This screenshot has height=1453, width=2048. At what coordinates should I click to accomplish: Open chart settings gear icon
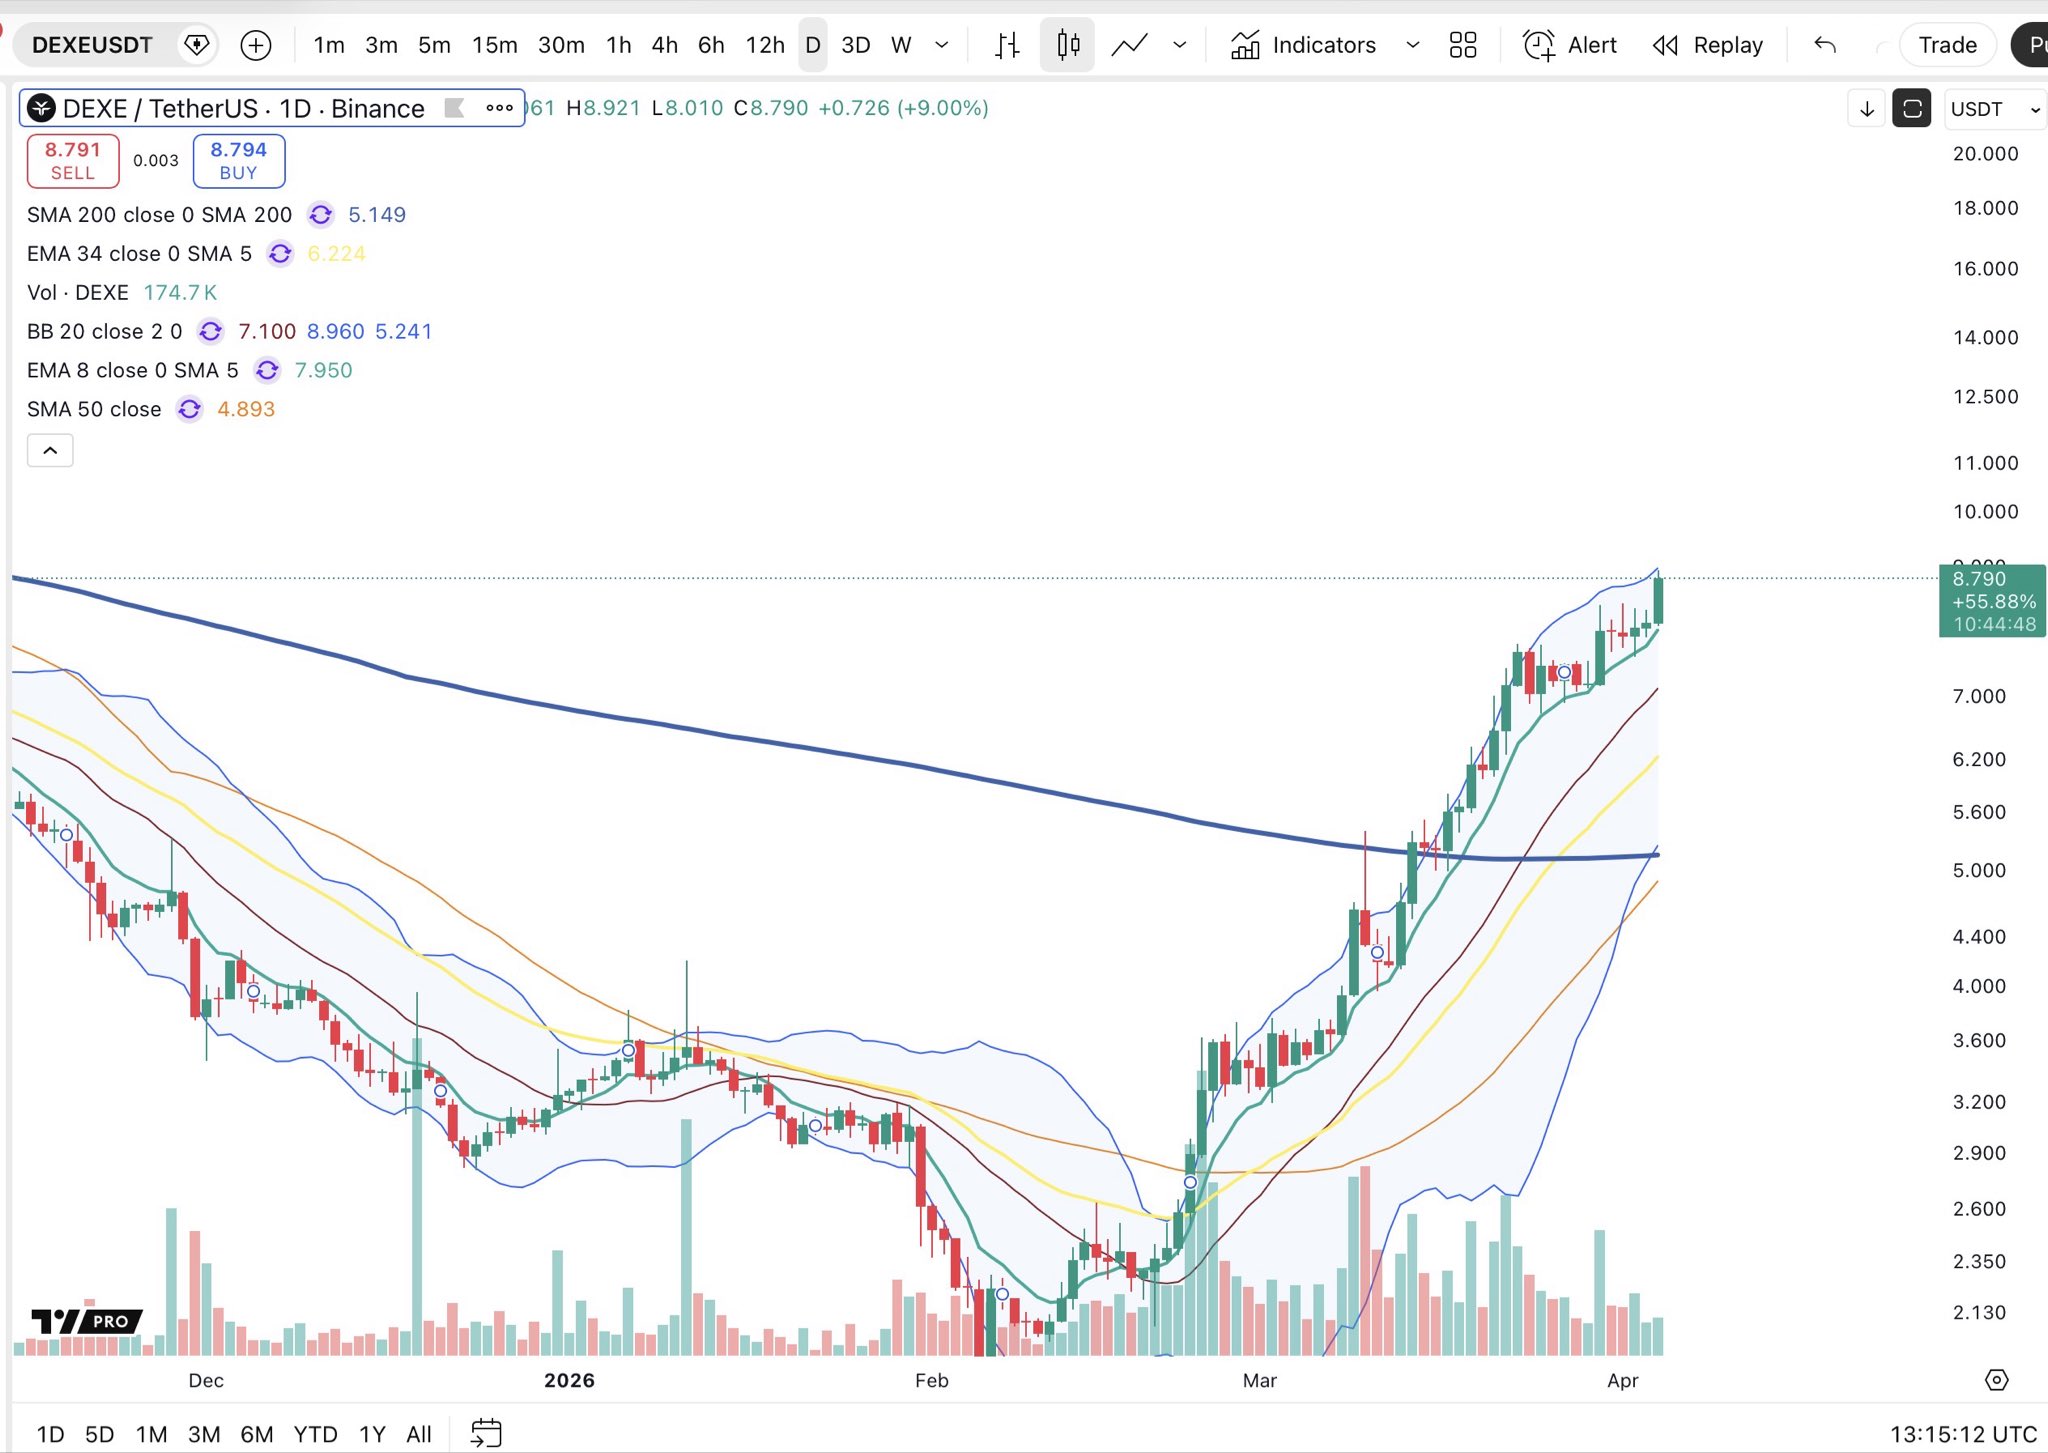[1996, 1380]
